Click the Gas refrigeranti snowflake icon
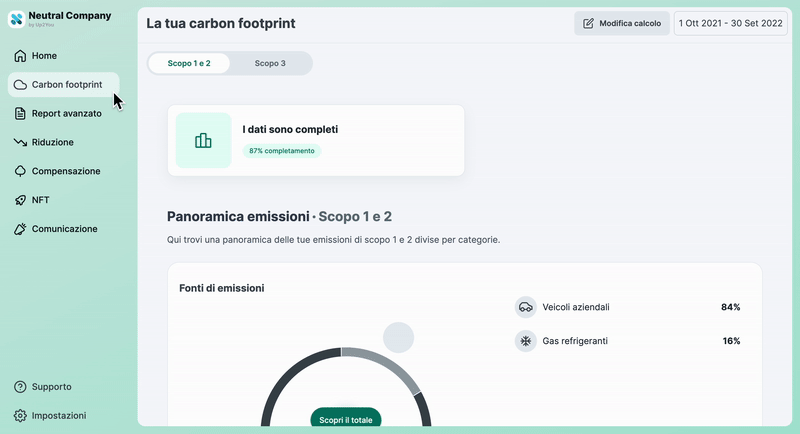This screenshot has height=434, width=800. pyautogui.click(x=525, y=341)
